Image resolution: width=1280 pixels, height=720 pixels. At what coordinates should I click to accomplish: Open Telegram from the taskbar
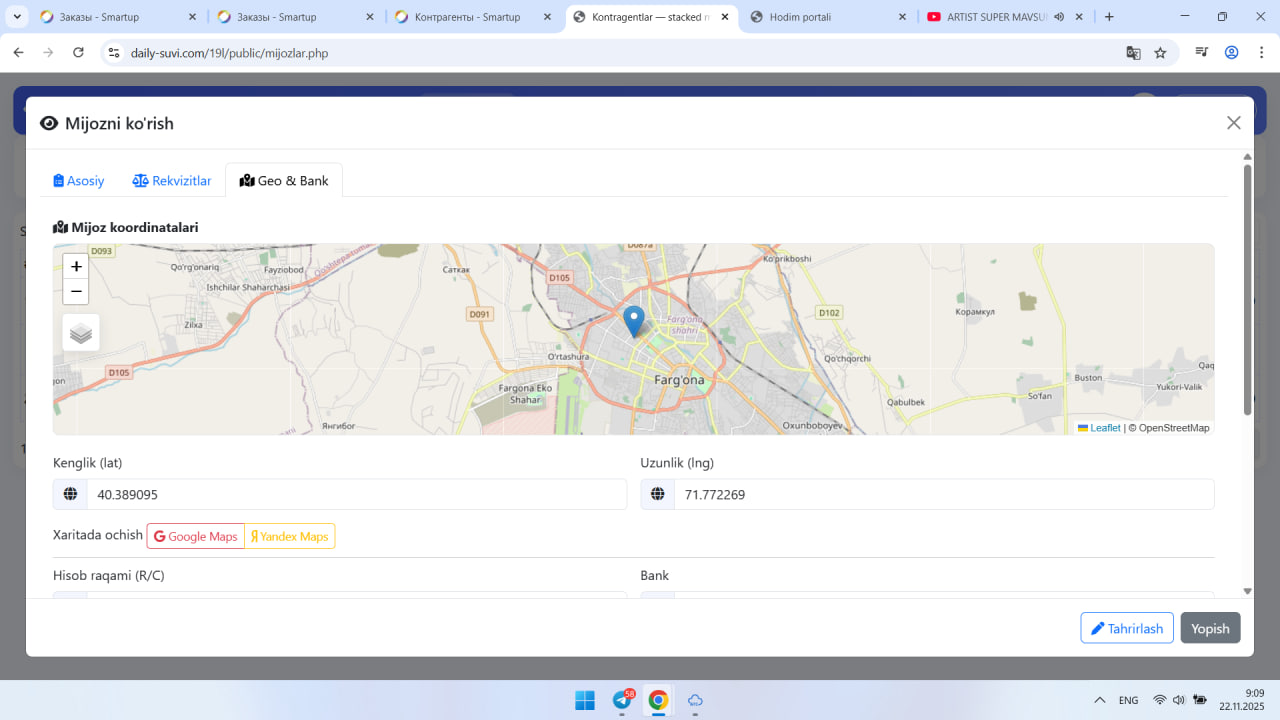pyautogui.click(x=622, y=700)
